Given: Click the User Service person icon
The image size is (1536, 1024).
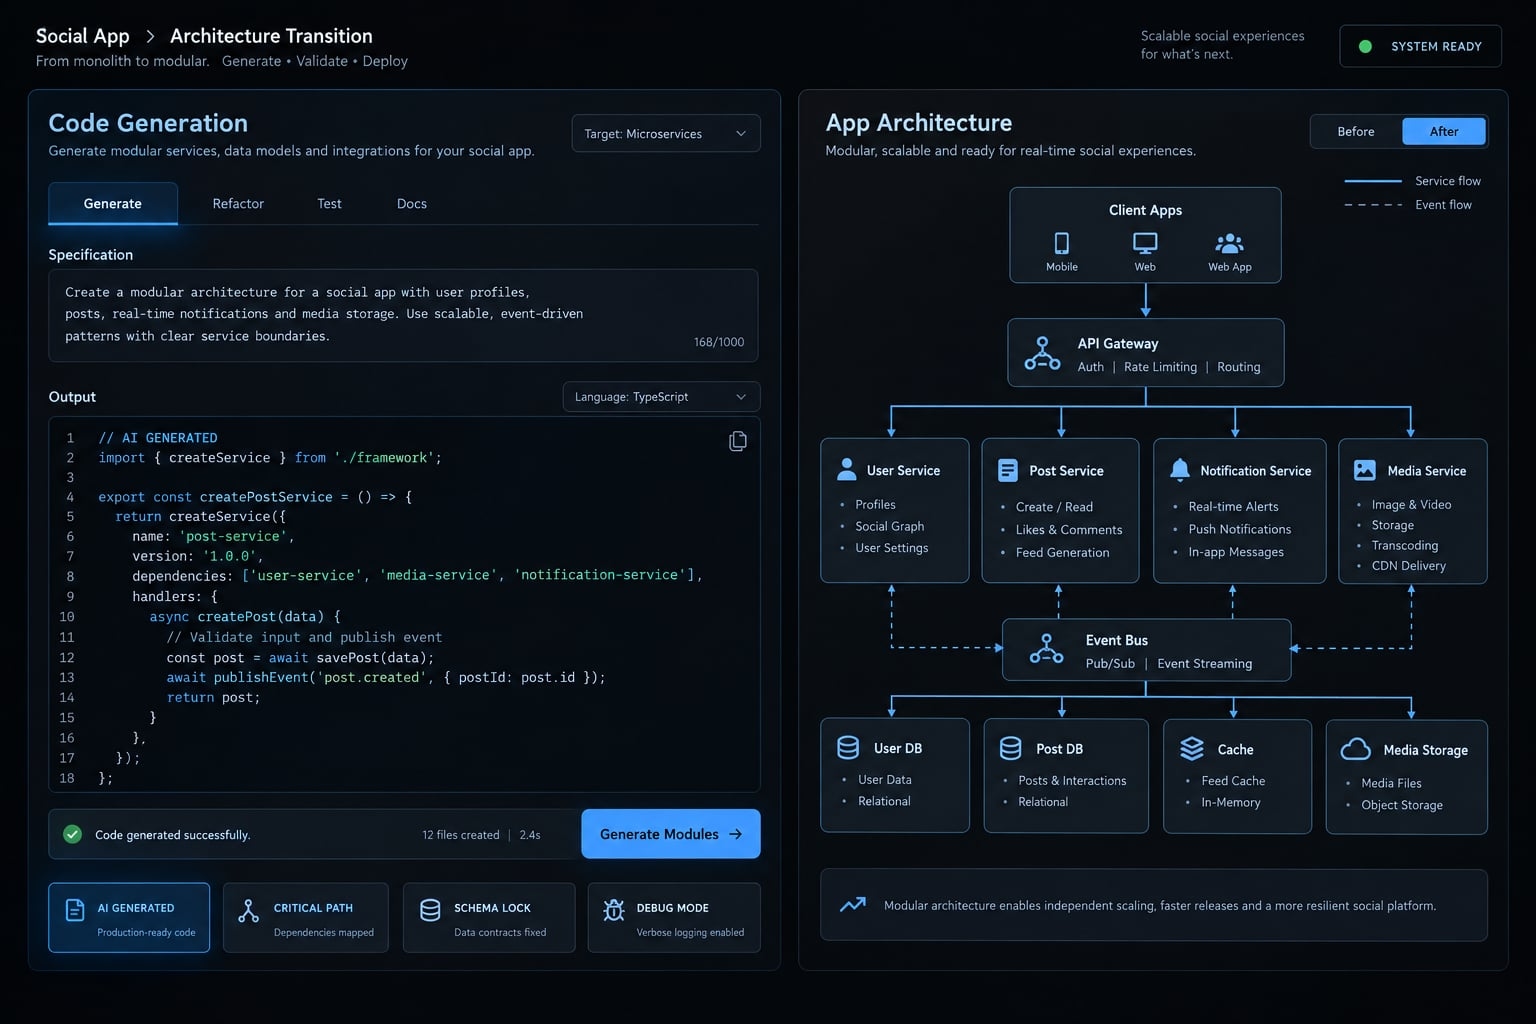Looking at the screenshot, I should tap(846, 470).
